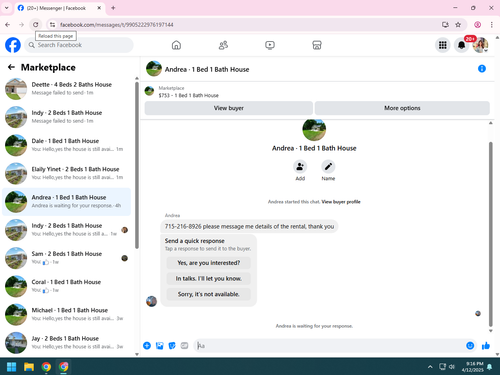This screenshot has width=500, height=375.
Task: Click the conversation list scrollbar
Action: [137, 165]
